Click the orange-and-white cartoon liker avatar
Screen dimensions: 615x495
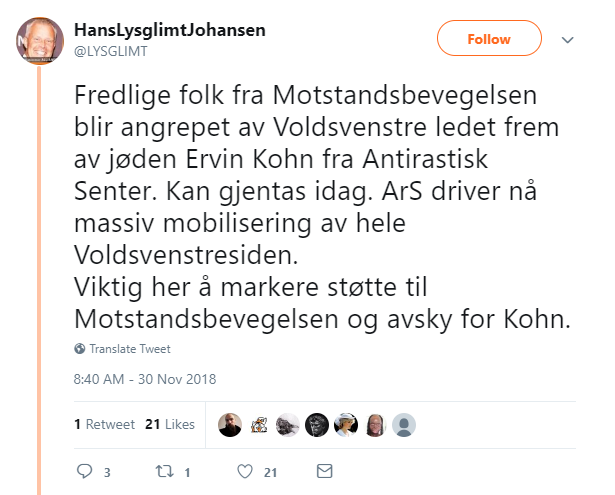click(x=259, y=424)
